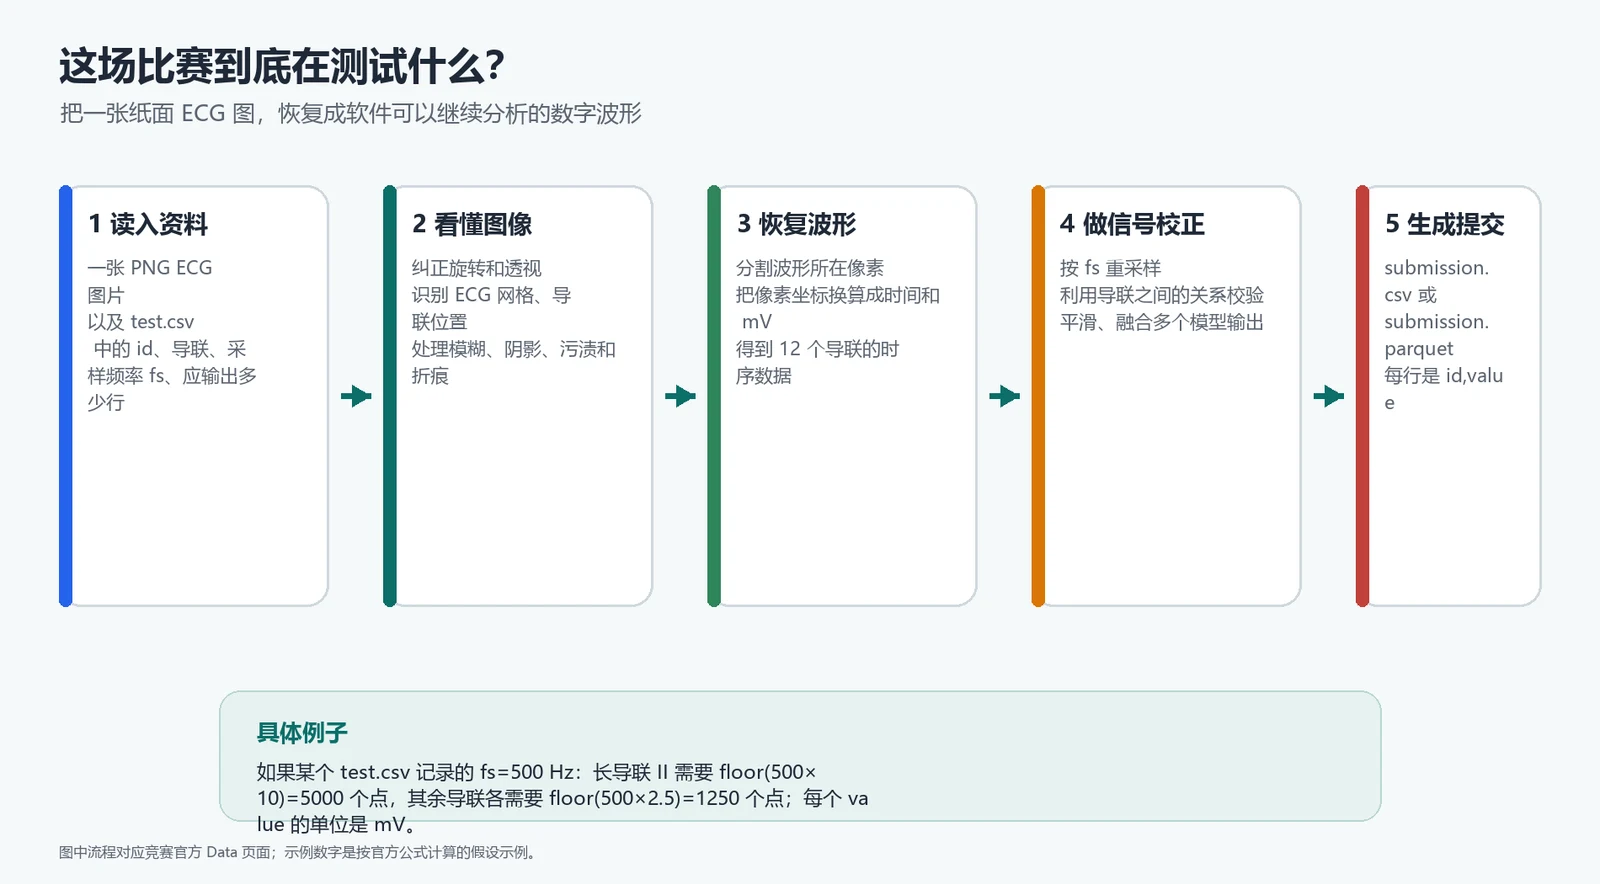1600x884 pixels.
Task: Select the line 得到 12 个导联的时
Action: coord(818,349)
